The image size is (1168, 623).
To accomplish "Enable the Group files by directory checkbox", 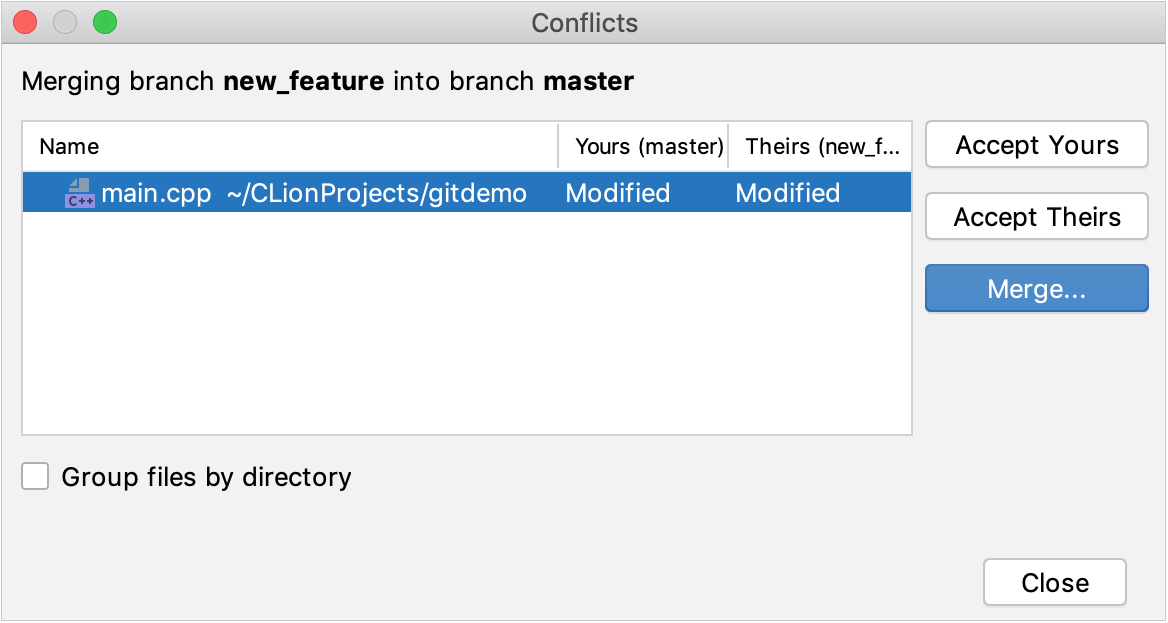I will pyautogui.click(x=35, y=477).
